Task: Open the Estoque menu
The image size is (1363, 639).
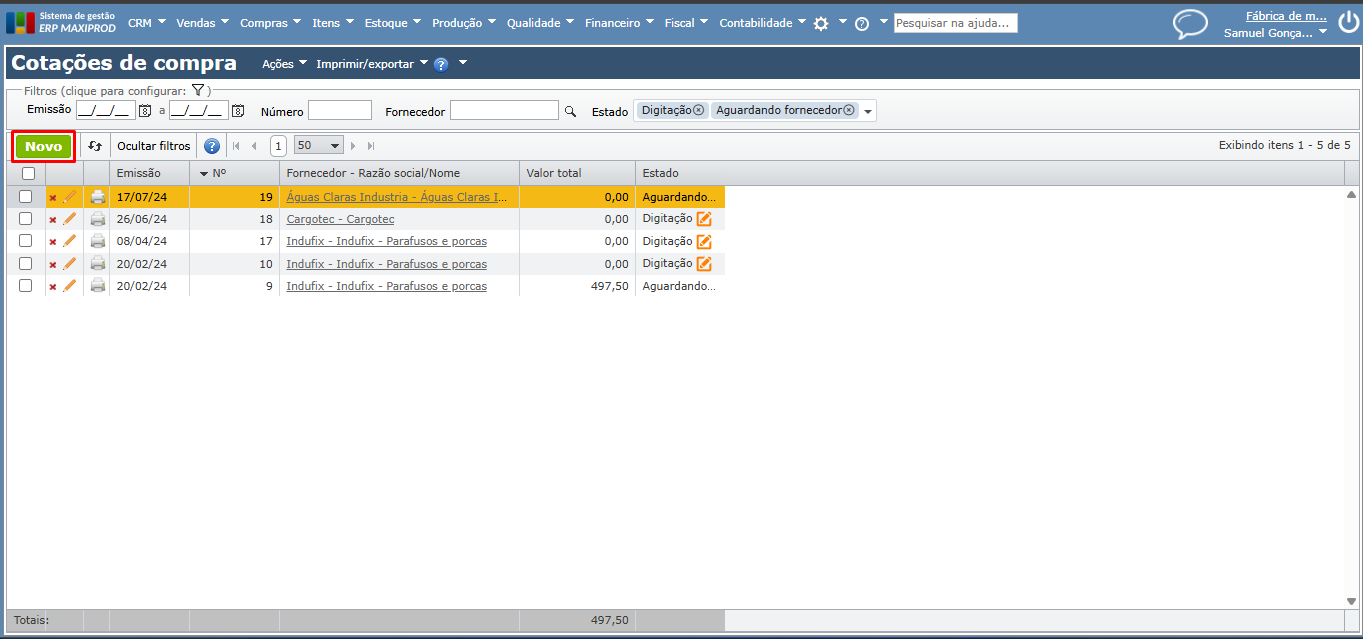Action: pyautogui.click(x=392, y=23)
